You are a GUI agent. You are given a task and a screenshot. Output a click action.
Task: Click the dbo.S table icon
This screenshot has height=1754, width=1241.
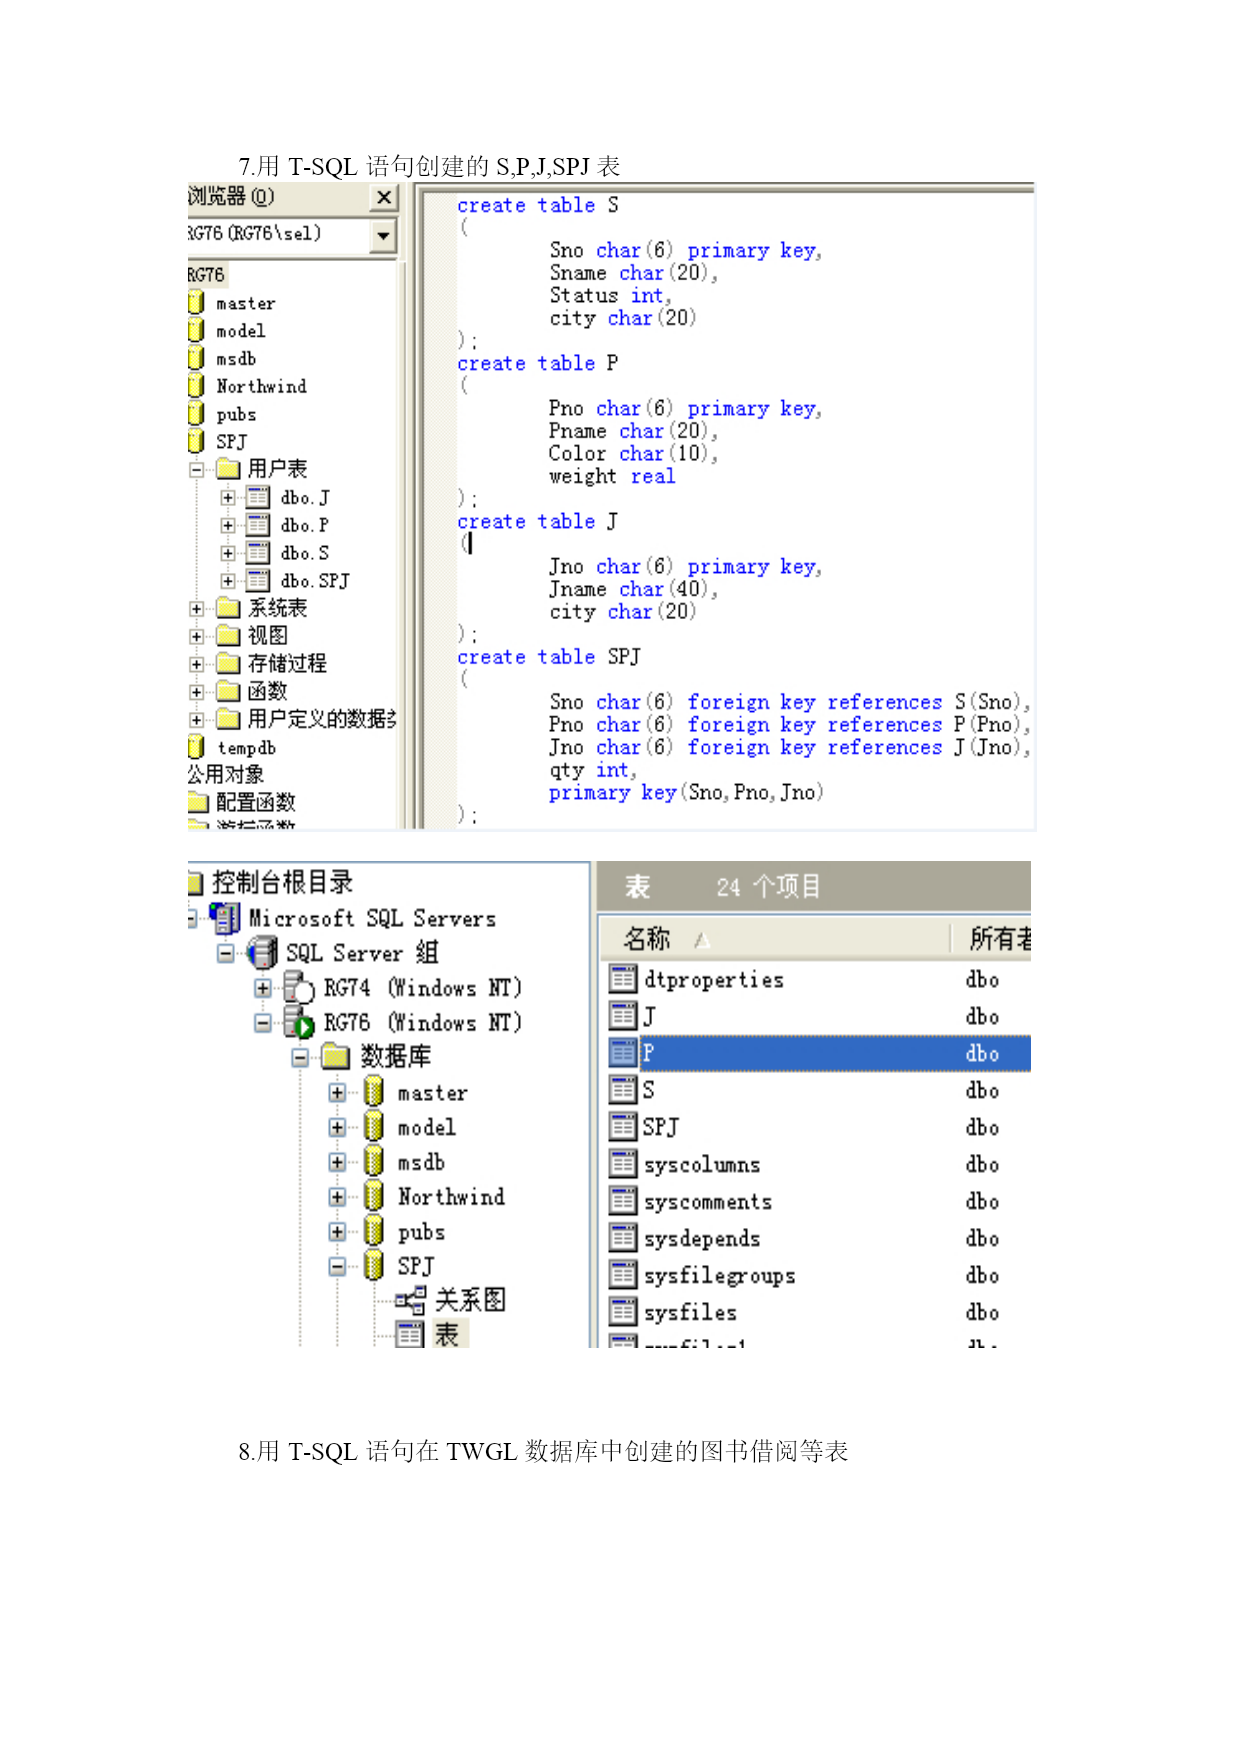(258, 553)
